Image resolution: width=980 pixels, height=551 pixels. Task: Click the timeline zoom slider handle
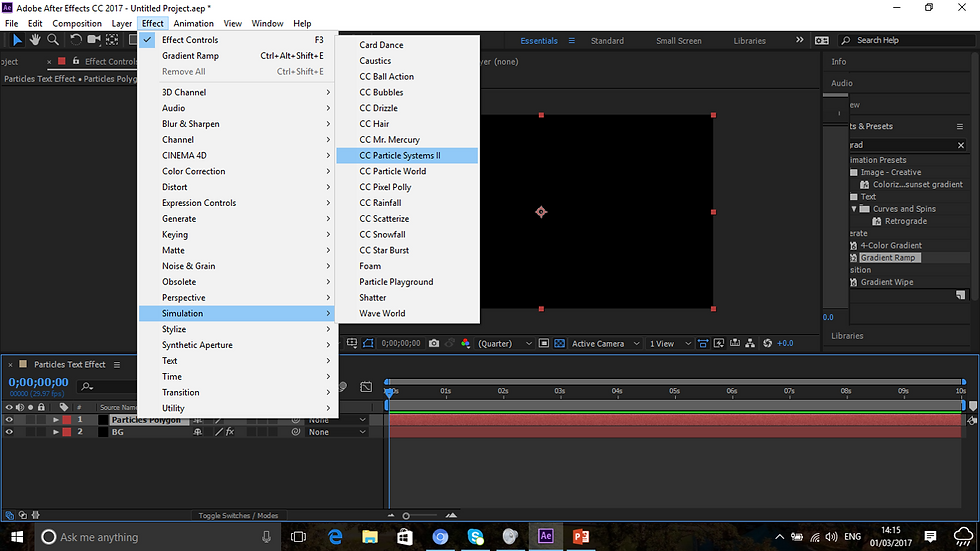point(406,516)
